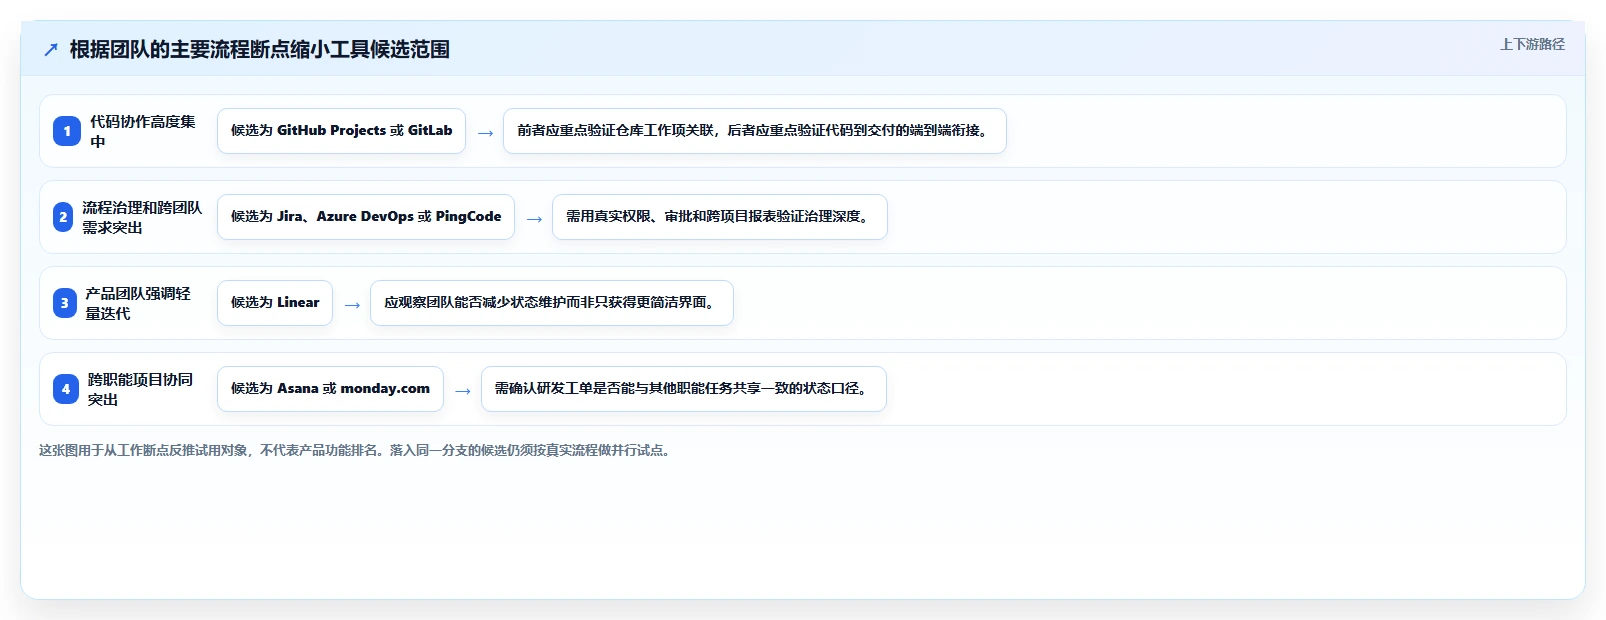Screen dimensions: 1606x620
Task: Click the 产品团队强调轻量迭代 label
Action: point(138,303)
